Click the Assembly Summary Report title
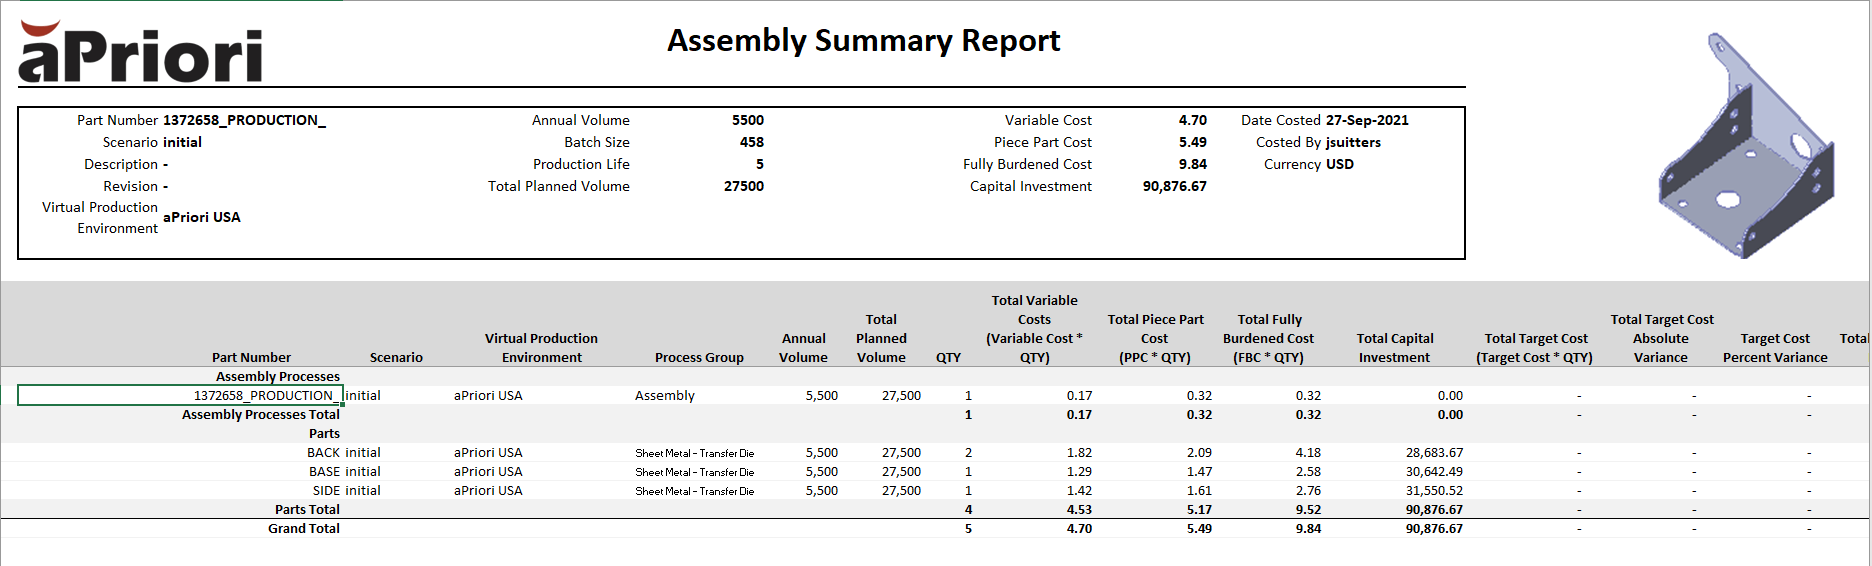Image resolution: width=1872 pixels, height=566 pixels. [863, 41]
